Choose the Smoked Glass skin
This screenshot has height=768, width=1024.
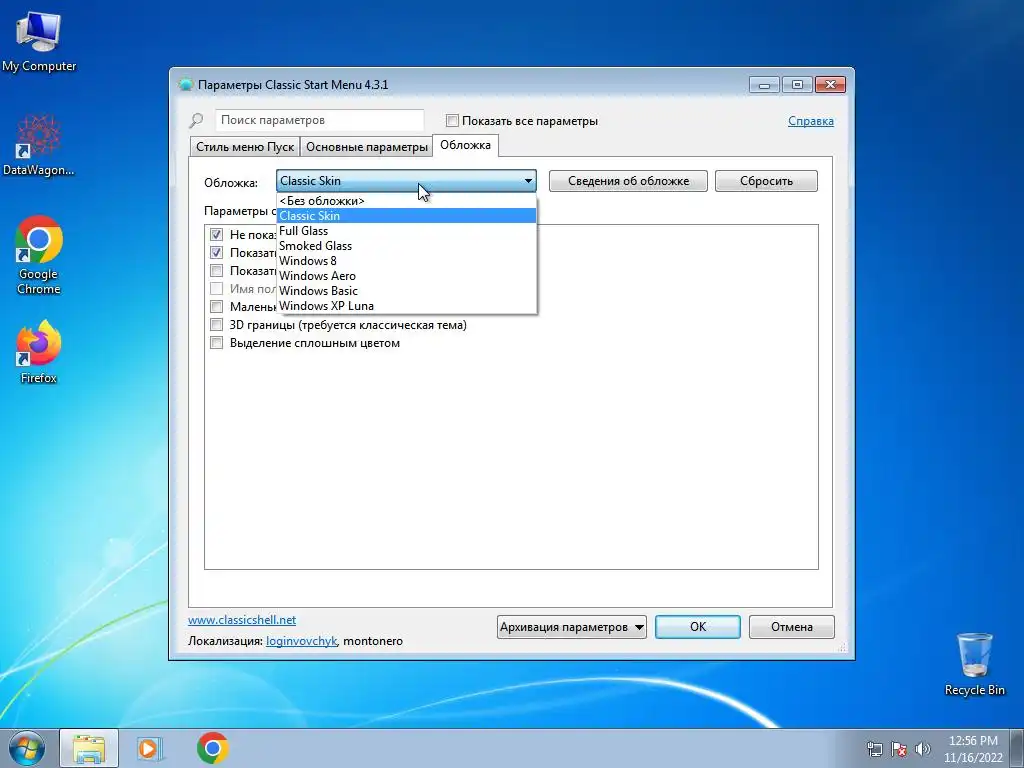coord(406,246)
